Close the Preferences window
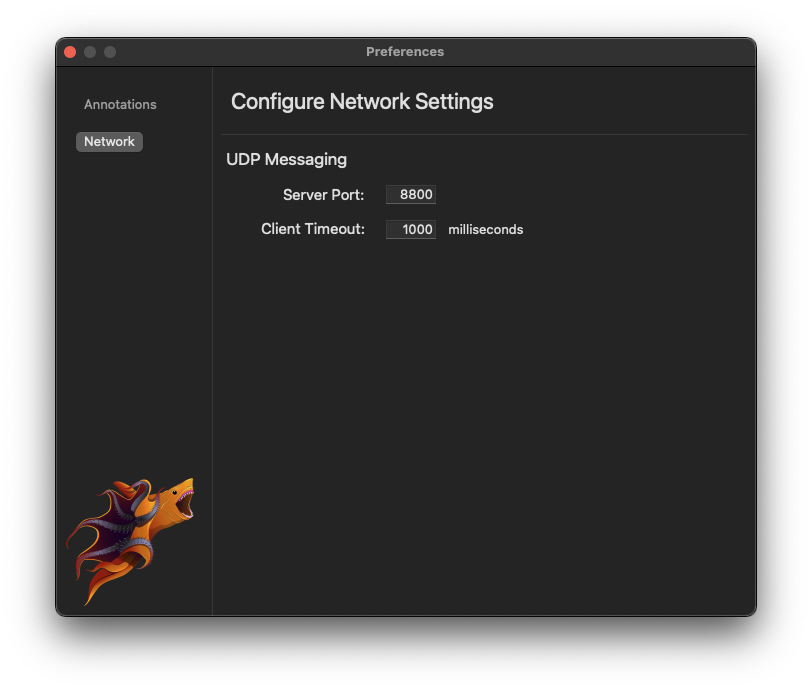This screenshot has height=690, width=812. coord(69,51)
